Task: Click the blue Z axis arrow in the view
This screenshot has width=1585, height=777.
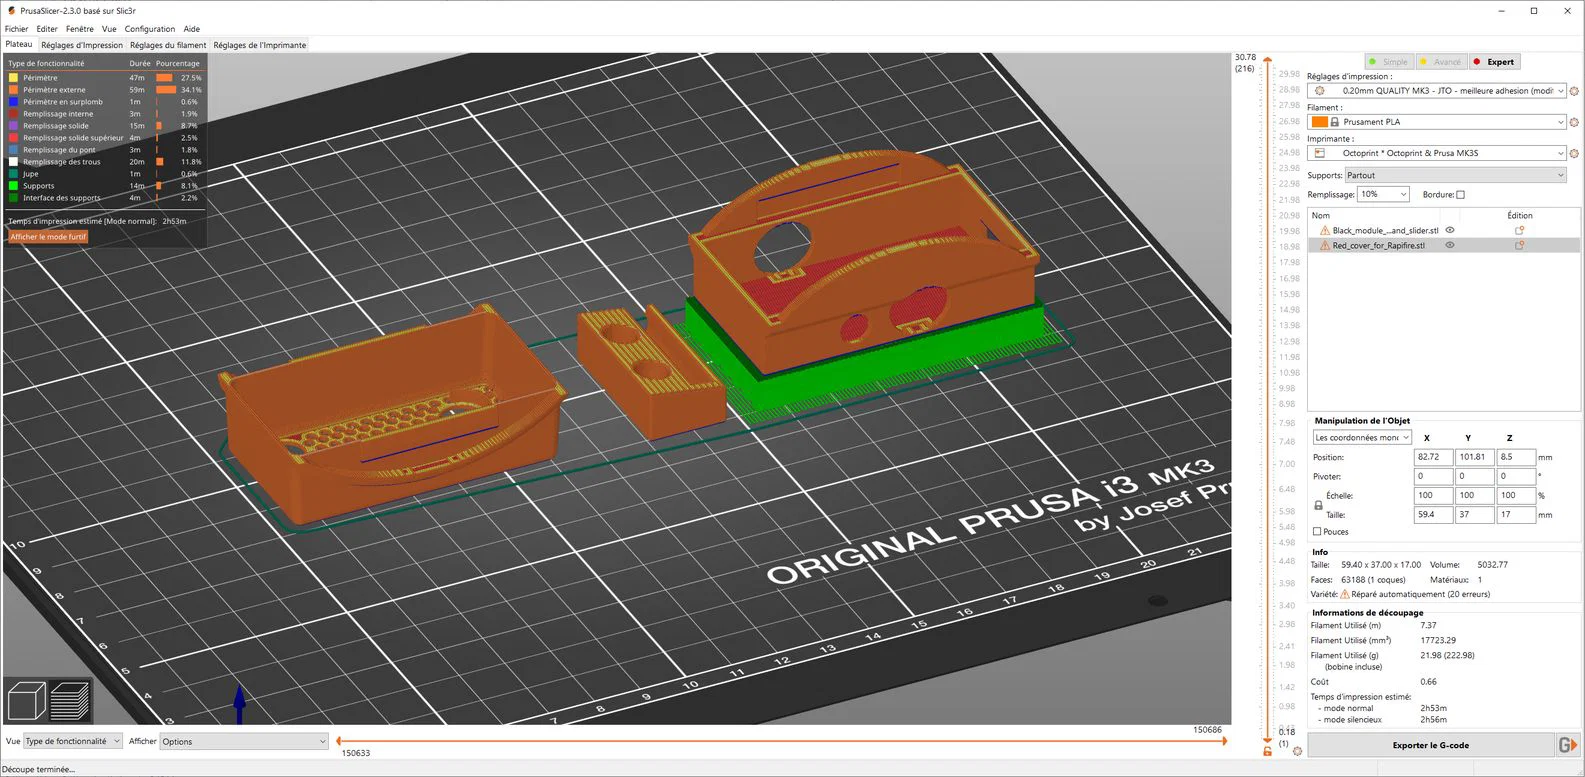Action: point(239,703)
